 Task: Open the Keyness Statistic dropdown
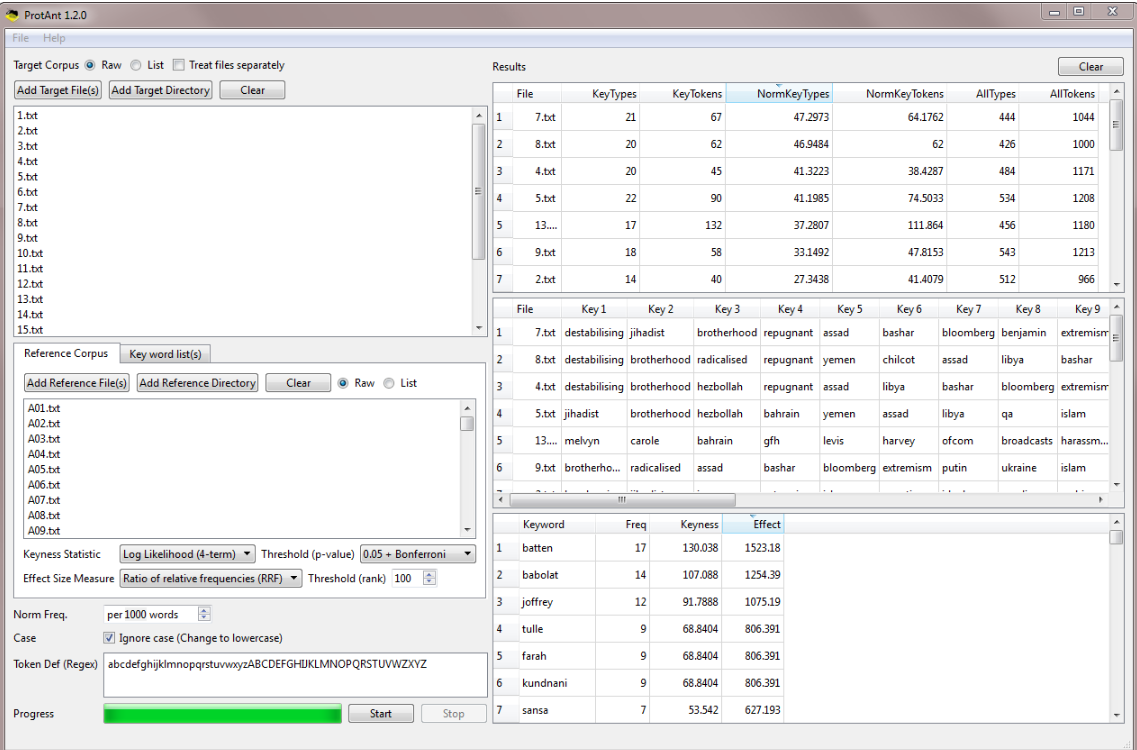pos(187,554)
